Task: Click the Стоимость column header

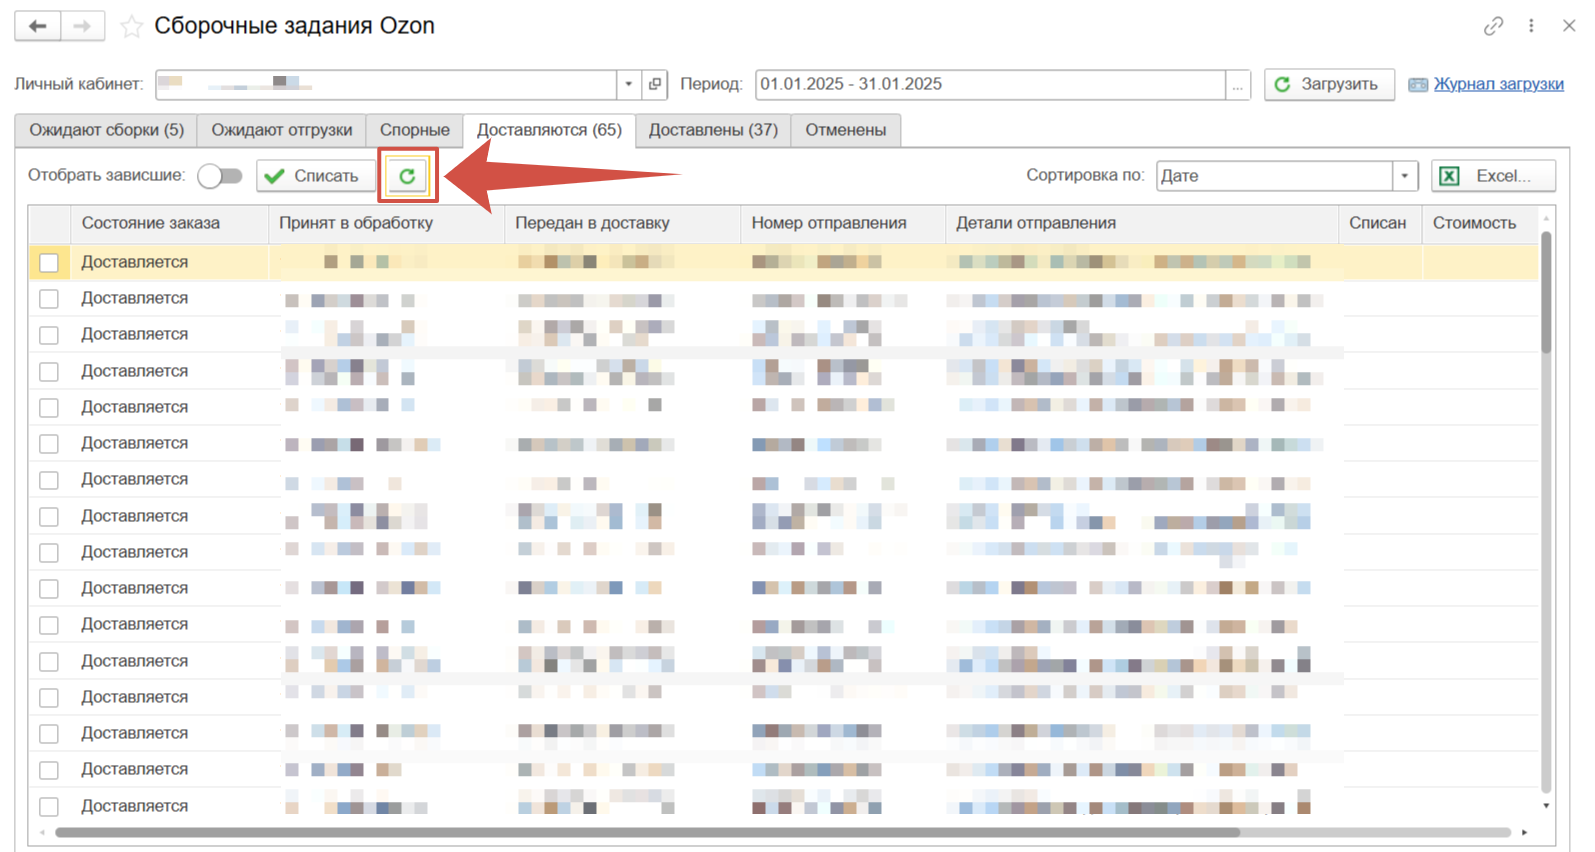Action: click(1480, 223)
